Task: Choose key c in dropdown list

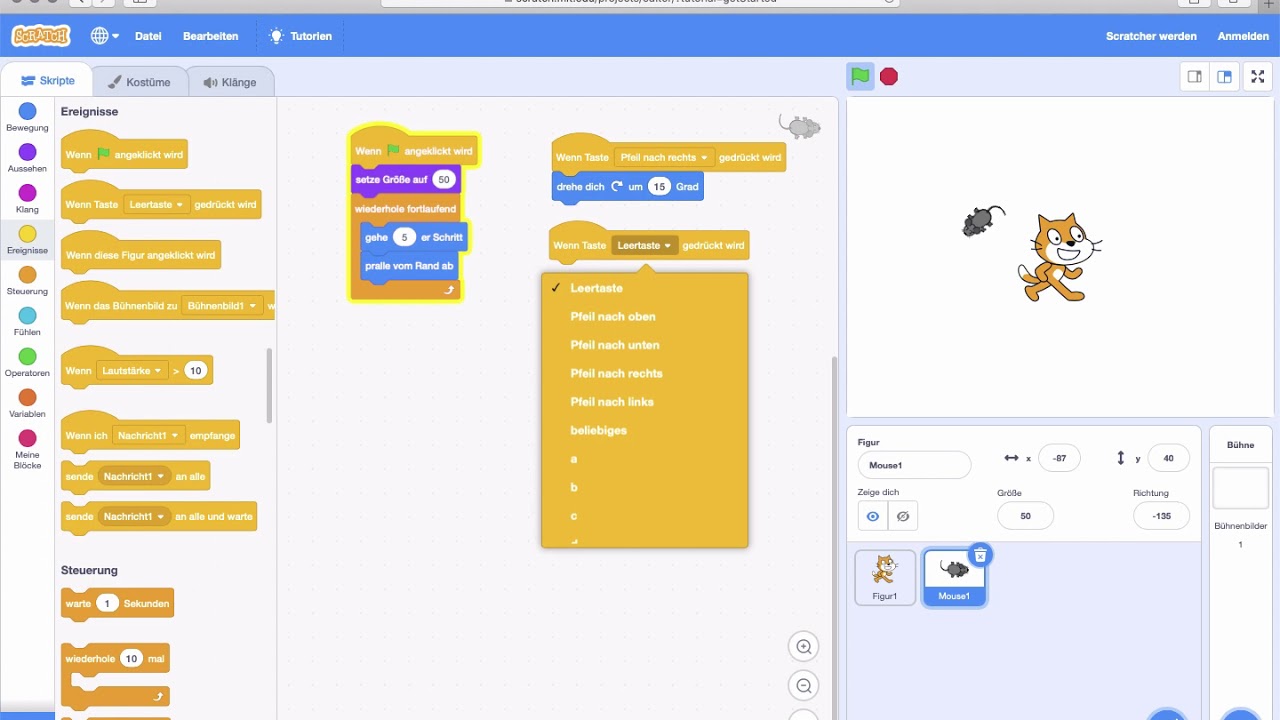Action: pos(645,516)
